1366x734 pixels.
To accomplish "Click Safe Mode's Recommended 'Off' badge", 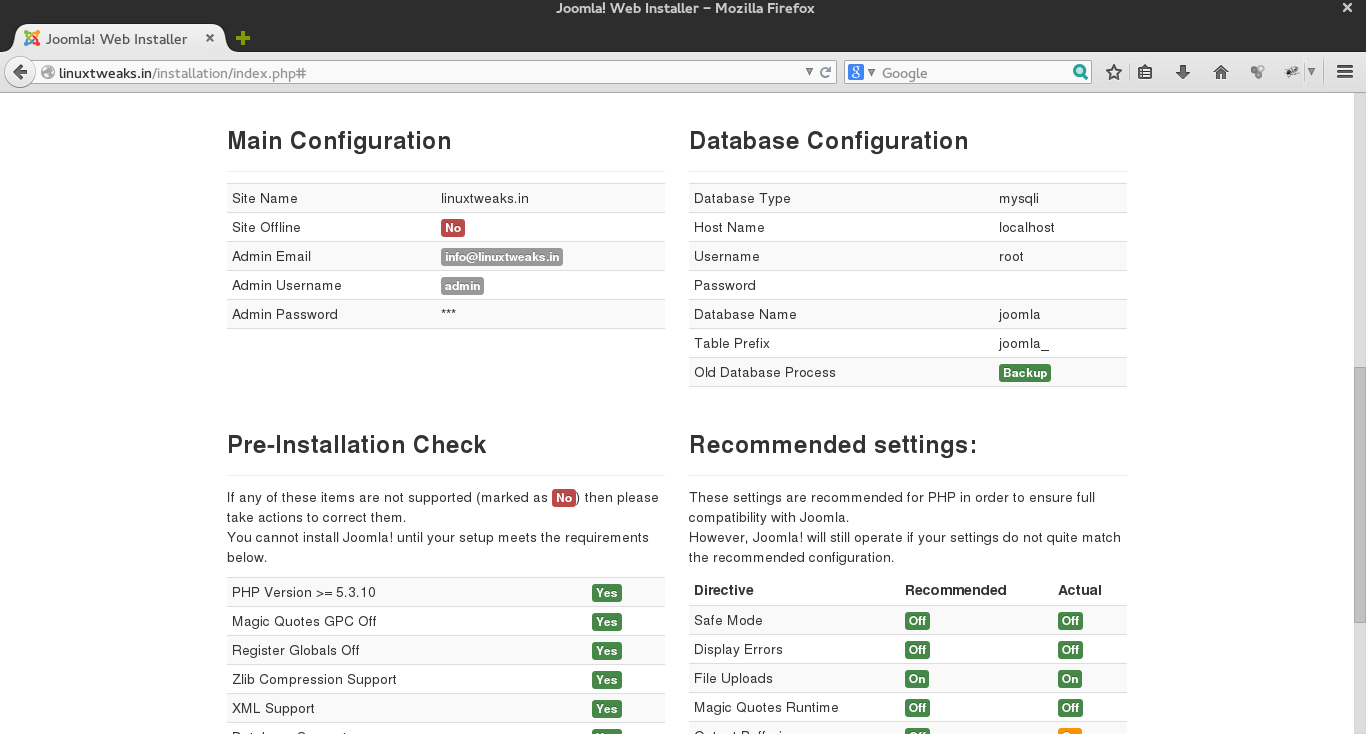I will 917,621.
